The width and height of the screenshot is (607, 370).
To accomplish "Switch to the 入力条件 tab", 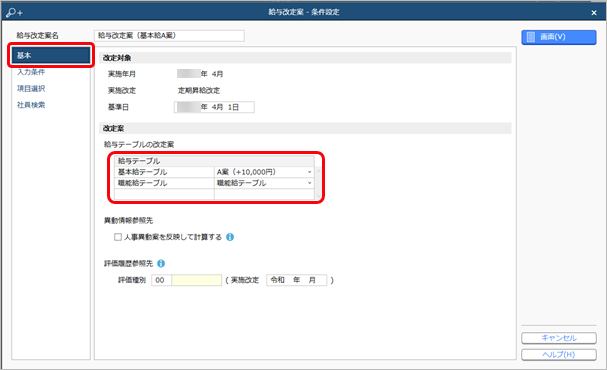I will pyautogui.click(x=31, y=72).
